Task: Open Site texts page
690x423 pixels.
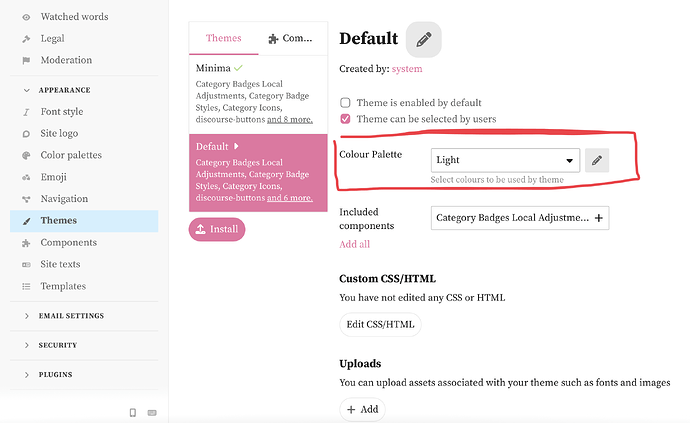Action: [60, 265]
